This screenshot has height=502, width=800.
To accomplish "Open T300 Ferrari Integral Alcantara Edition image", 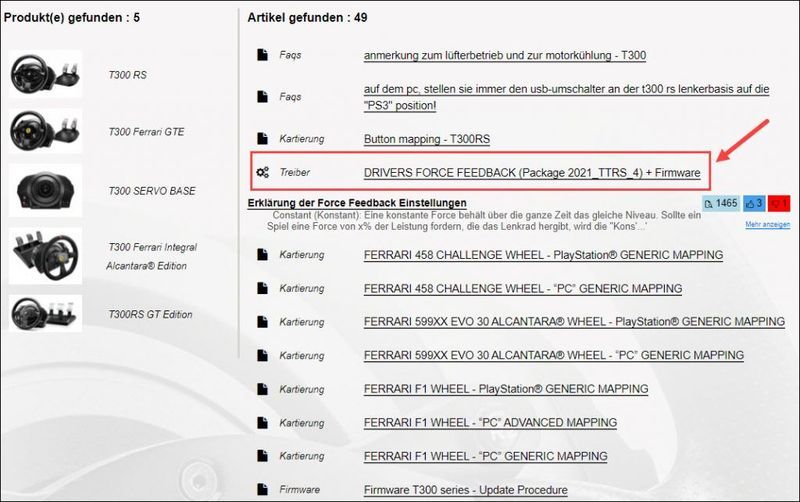I will point(45,256).
